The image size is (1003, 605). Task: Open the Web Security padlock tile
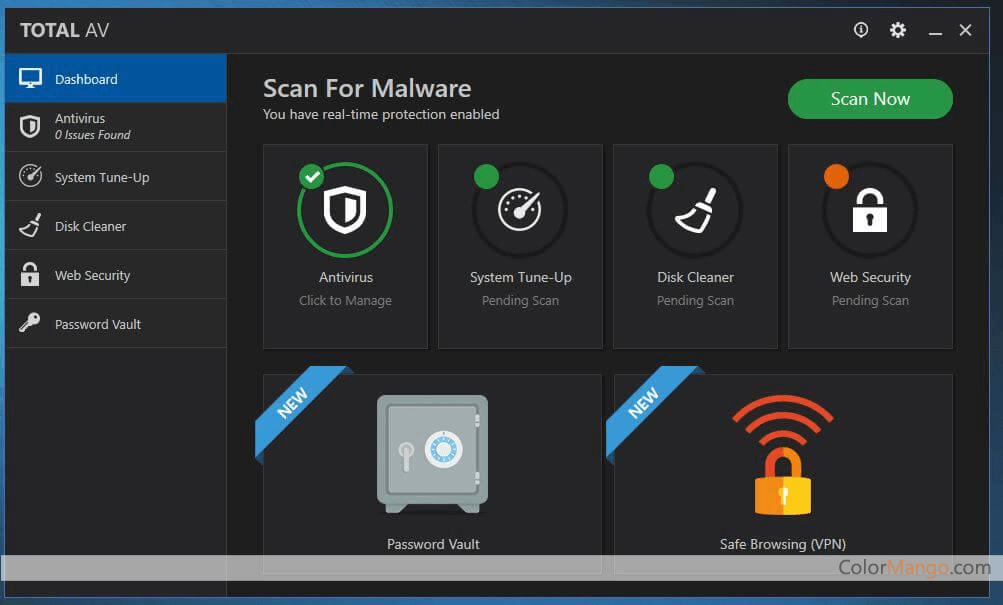(869, 212)
